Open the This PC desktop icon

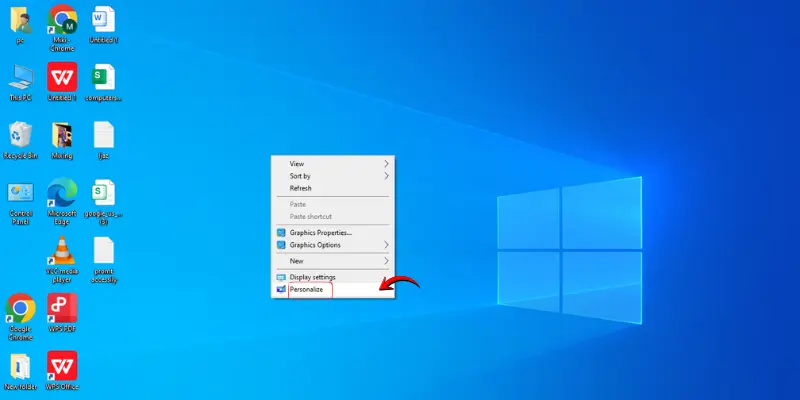[20, 78]
